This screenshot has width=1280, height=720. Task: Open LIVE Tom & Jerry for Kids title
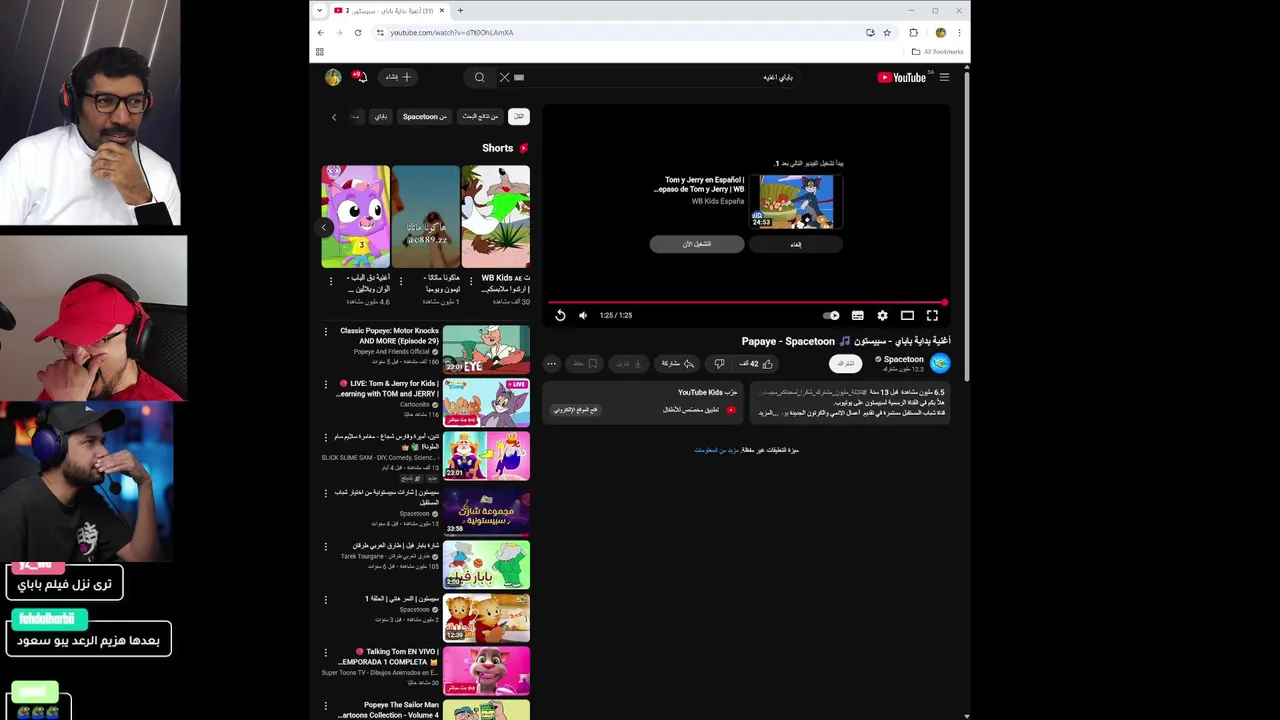click(389, 389)
